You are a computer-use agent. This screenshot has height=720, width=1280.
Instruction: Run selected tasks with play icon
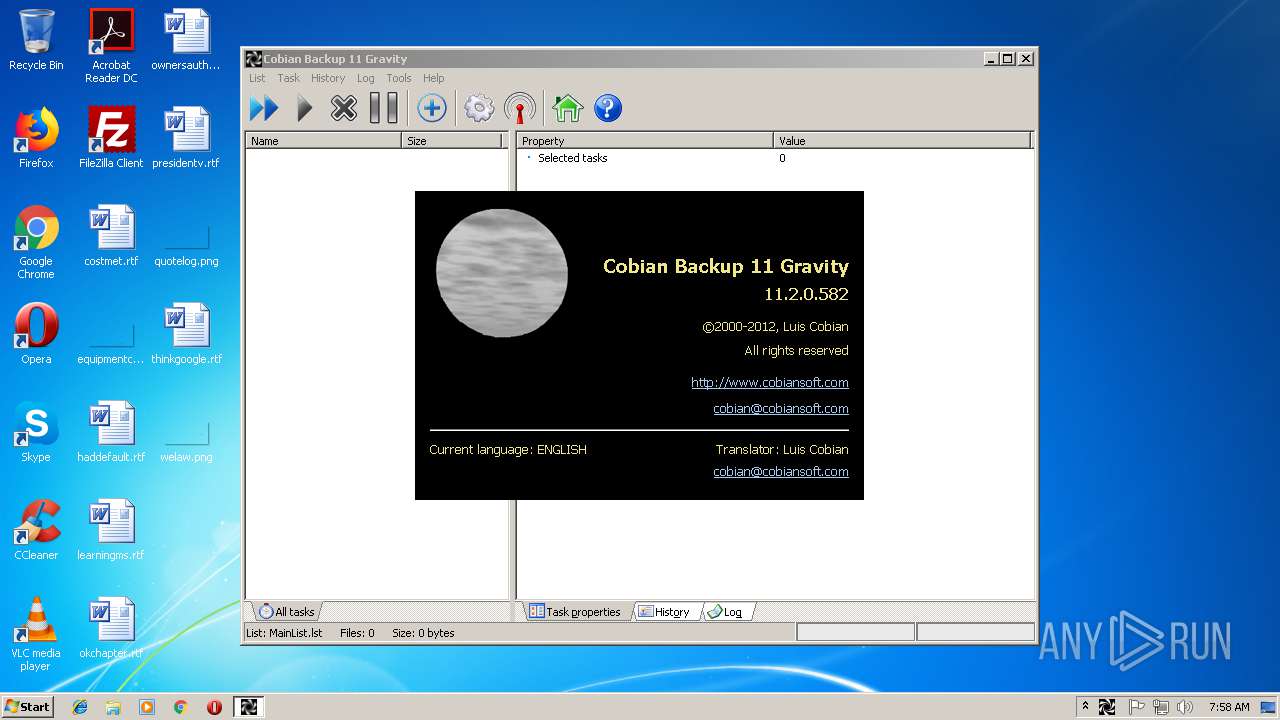305,108
